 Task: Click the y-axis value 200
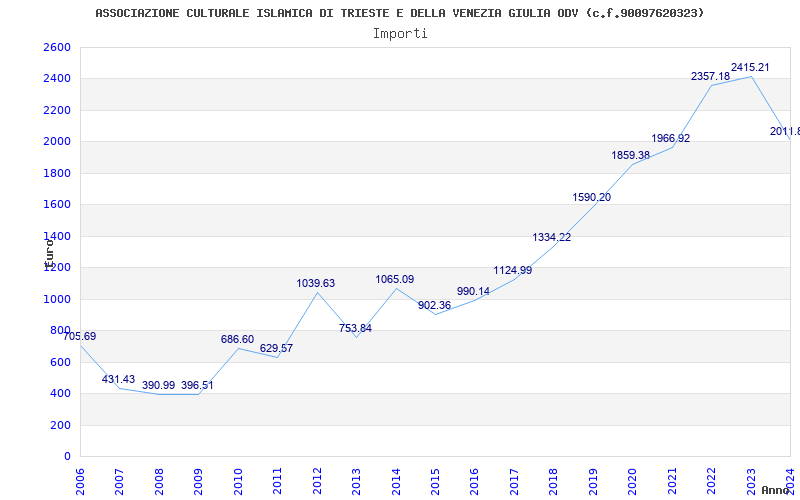tap(60, 425)
